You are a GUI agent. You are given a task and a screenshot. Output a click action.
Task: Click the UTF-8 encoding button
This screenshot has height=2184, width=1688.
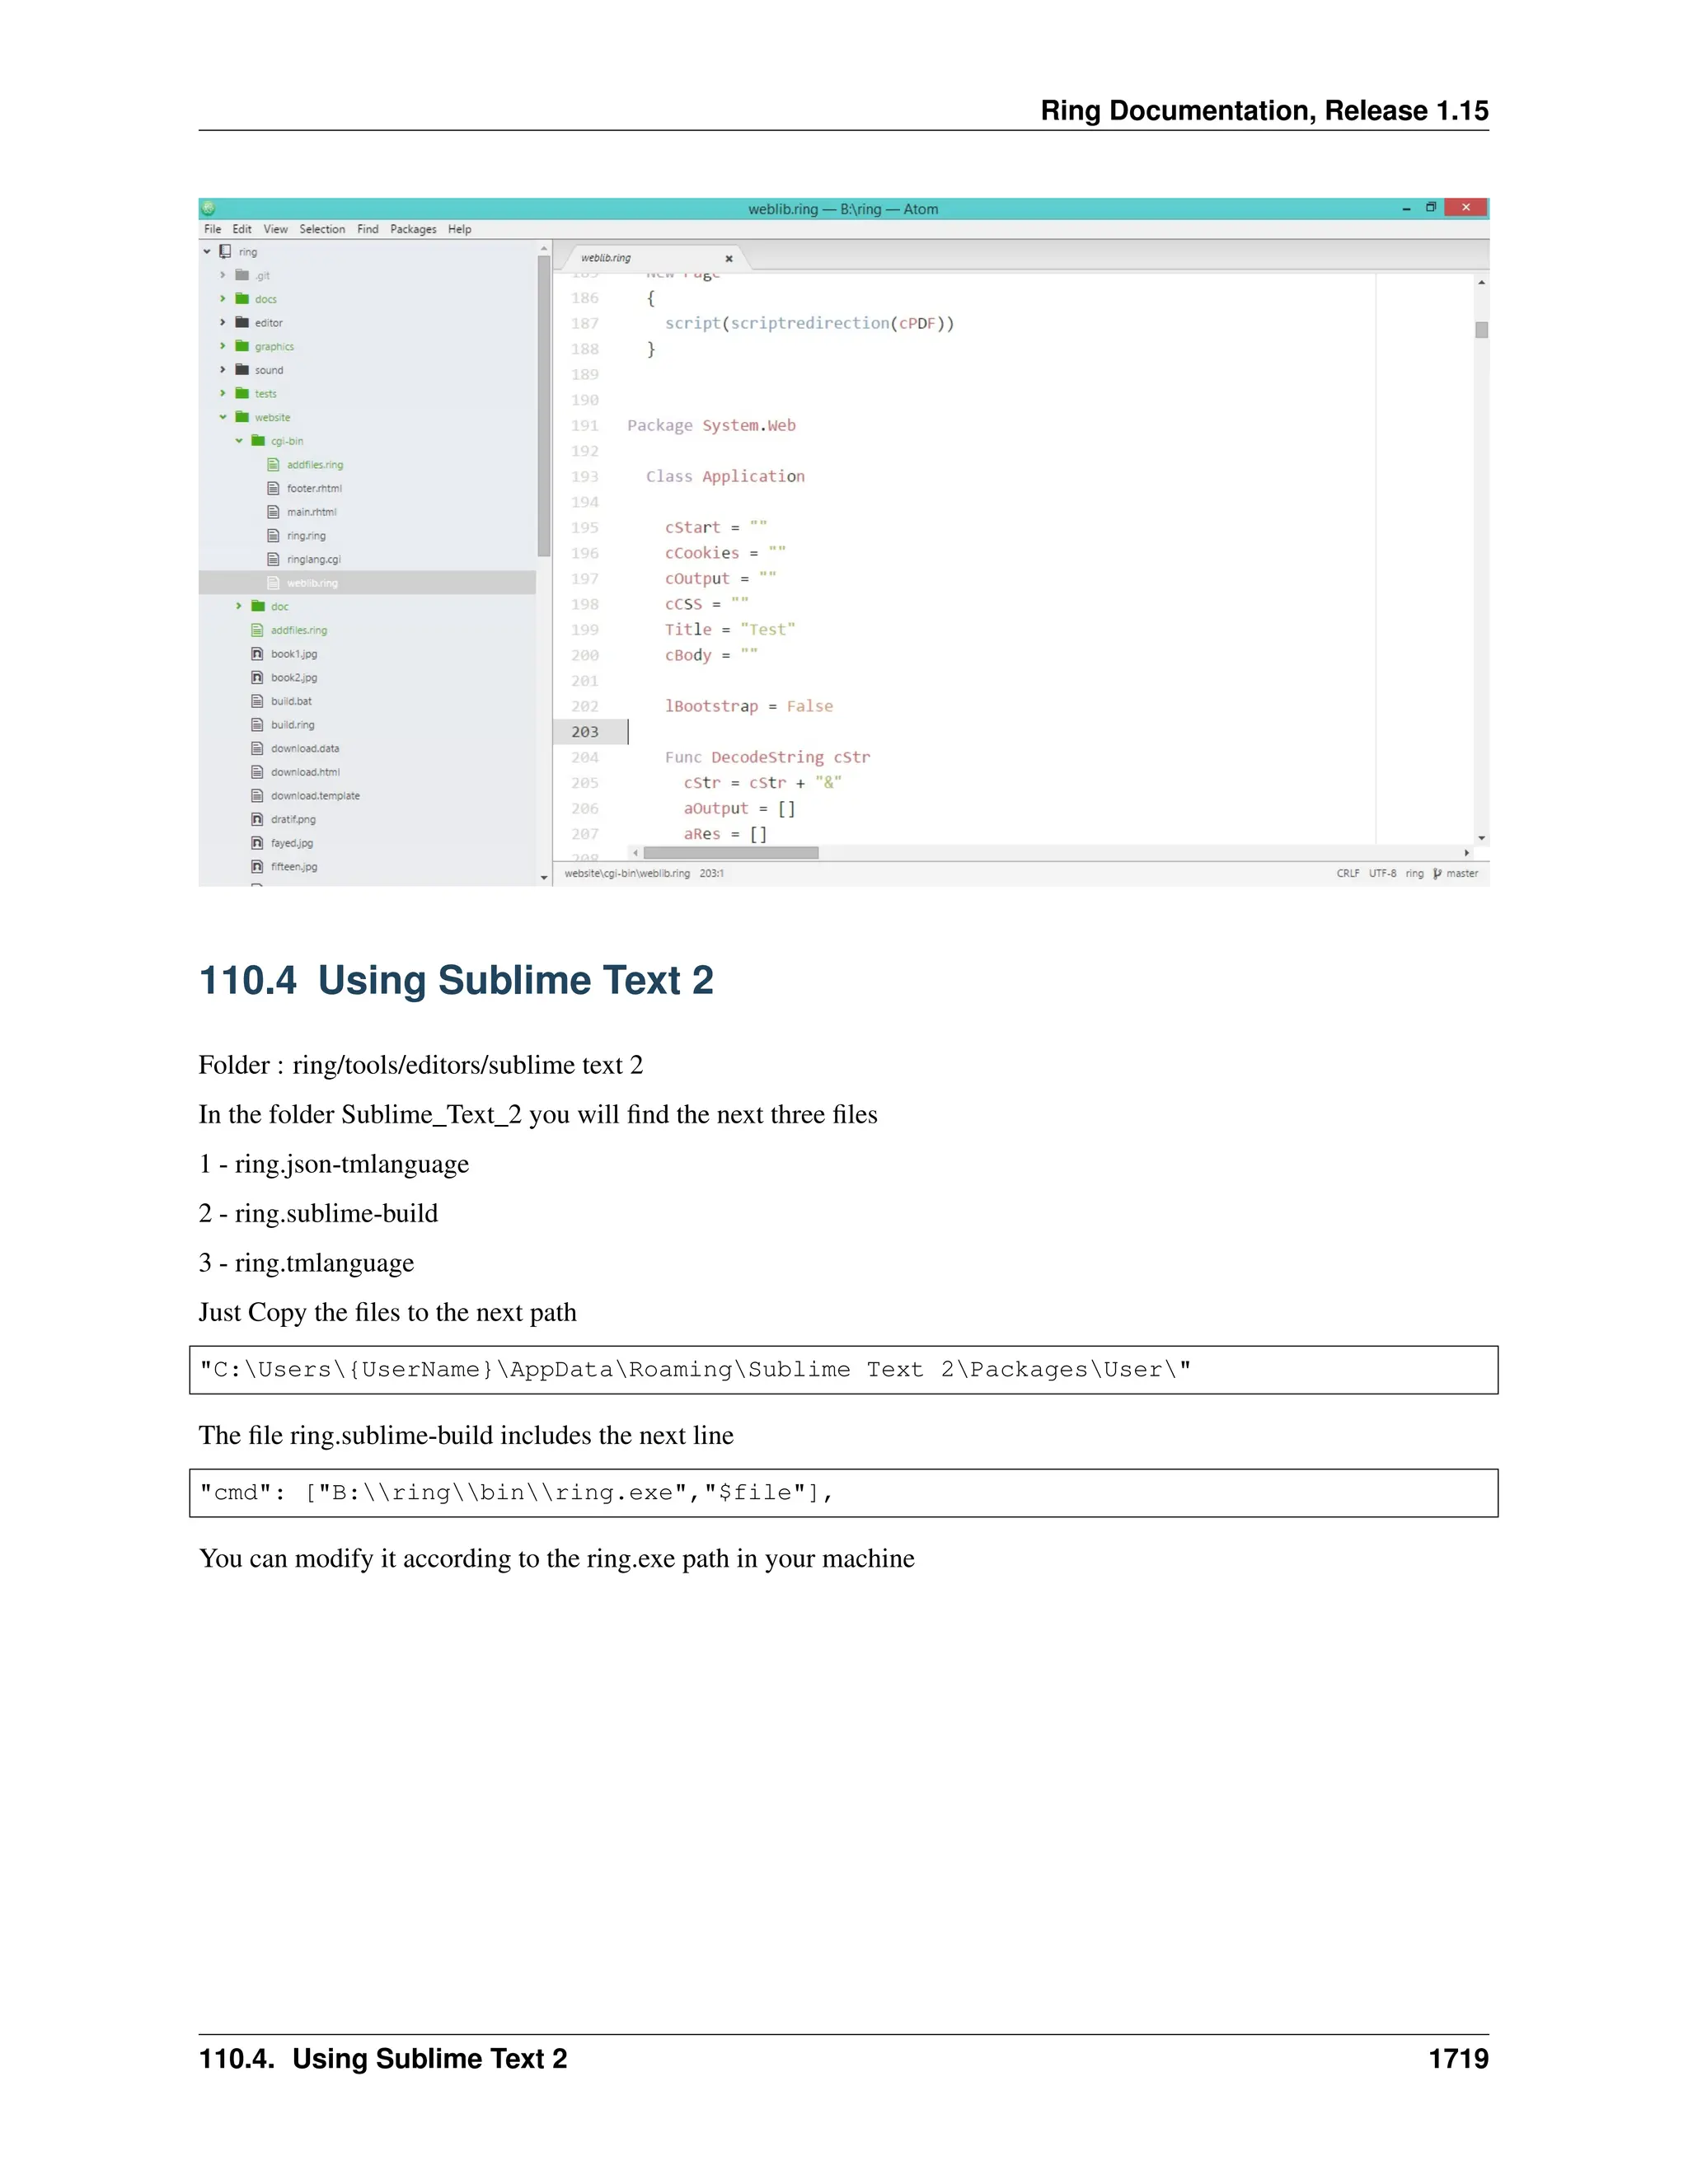1382,873
